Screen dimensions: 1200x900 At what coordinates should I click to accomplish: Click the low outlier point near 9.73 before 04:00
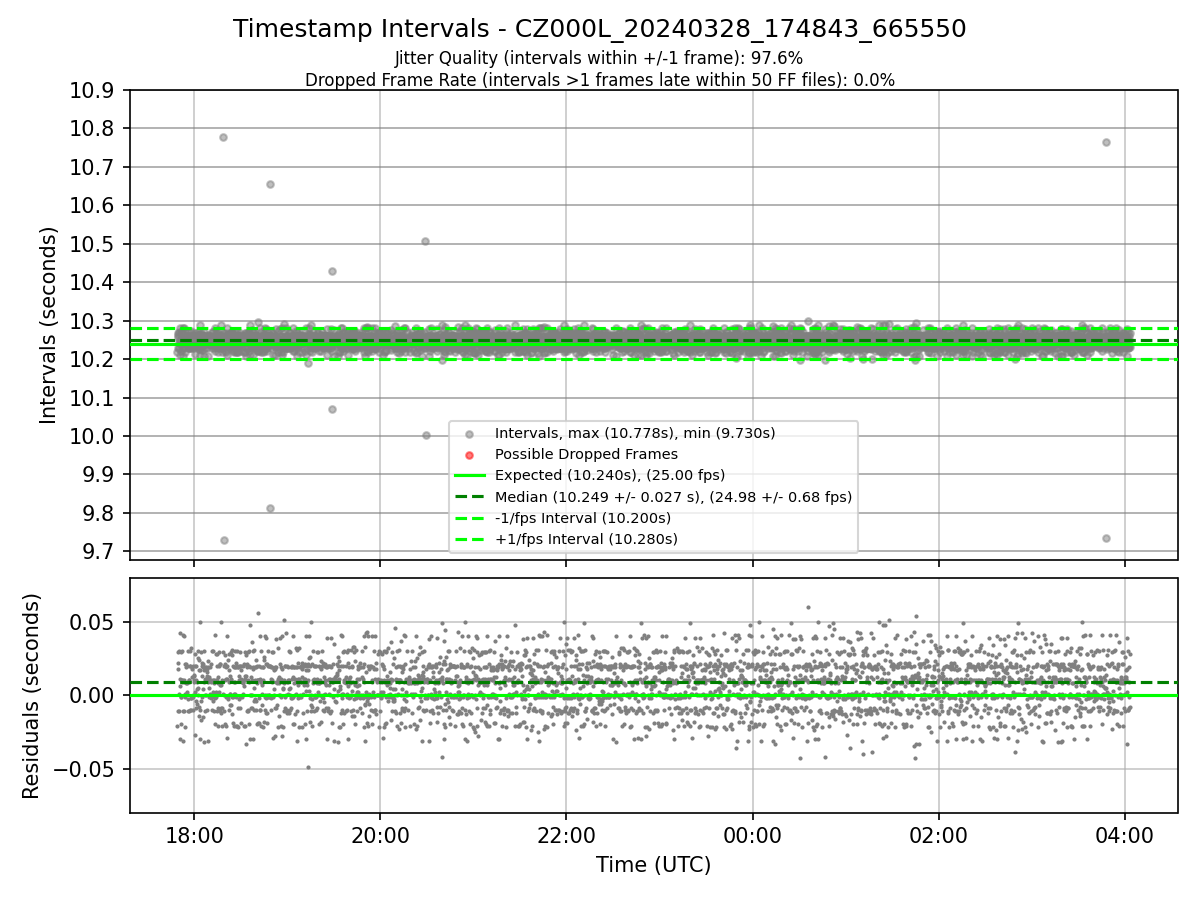point(1106,538)
